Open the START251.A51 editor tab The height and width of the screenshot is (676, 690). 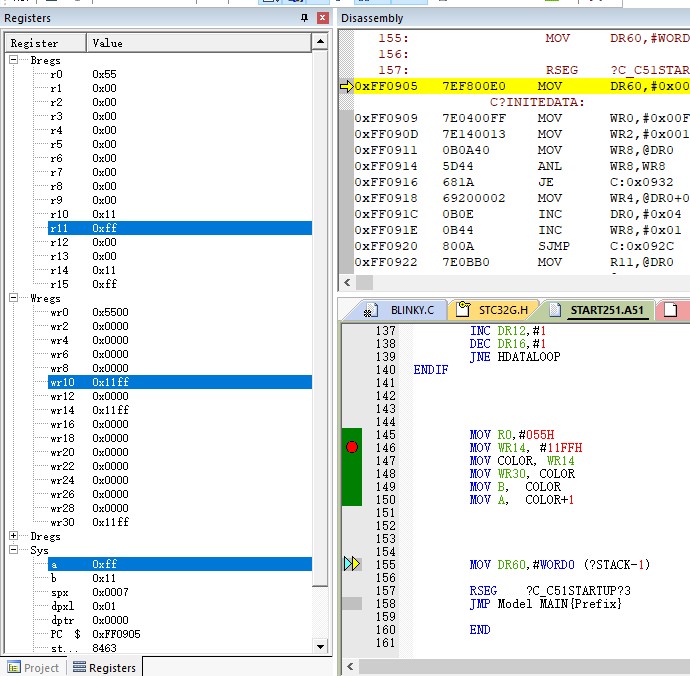[x=596, y=310]
